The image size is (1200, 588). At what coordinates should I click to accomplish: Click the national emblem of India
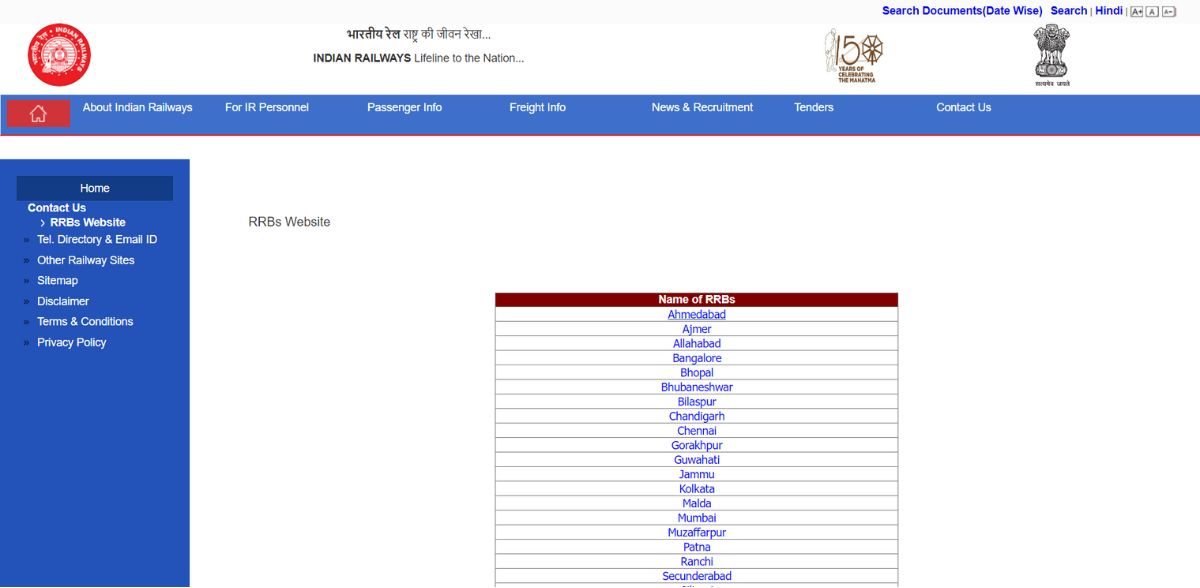click(x=1051, y=55)
